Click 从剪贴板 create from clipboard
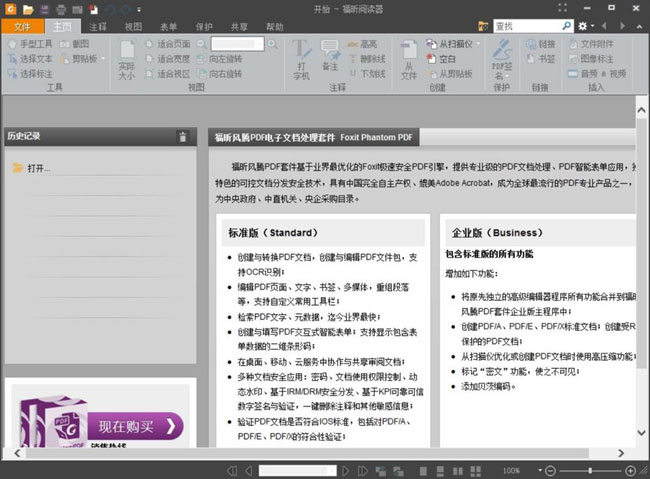 450,74
